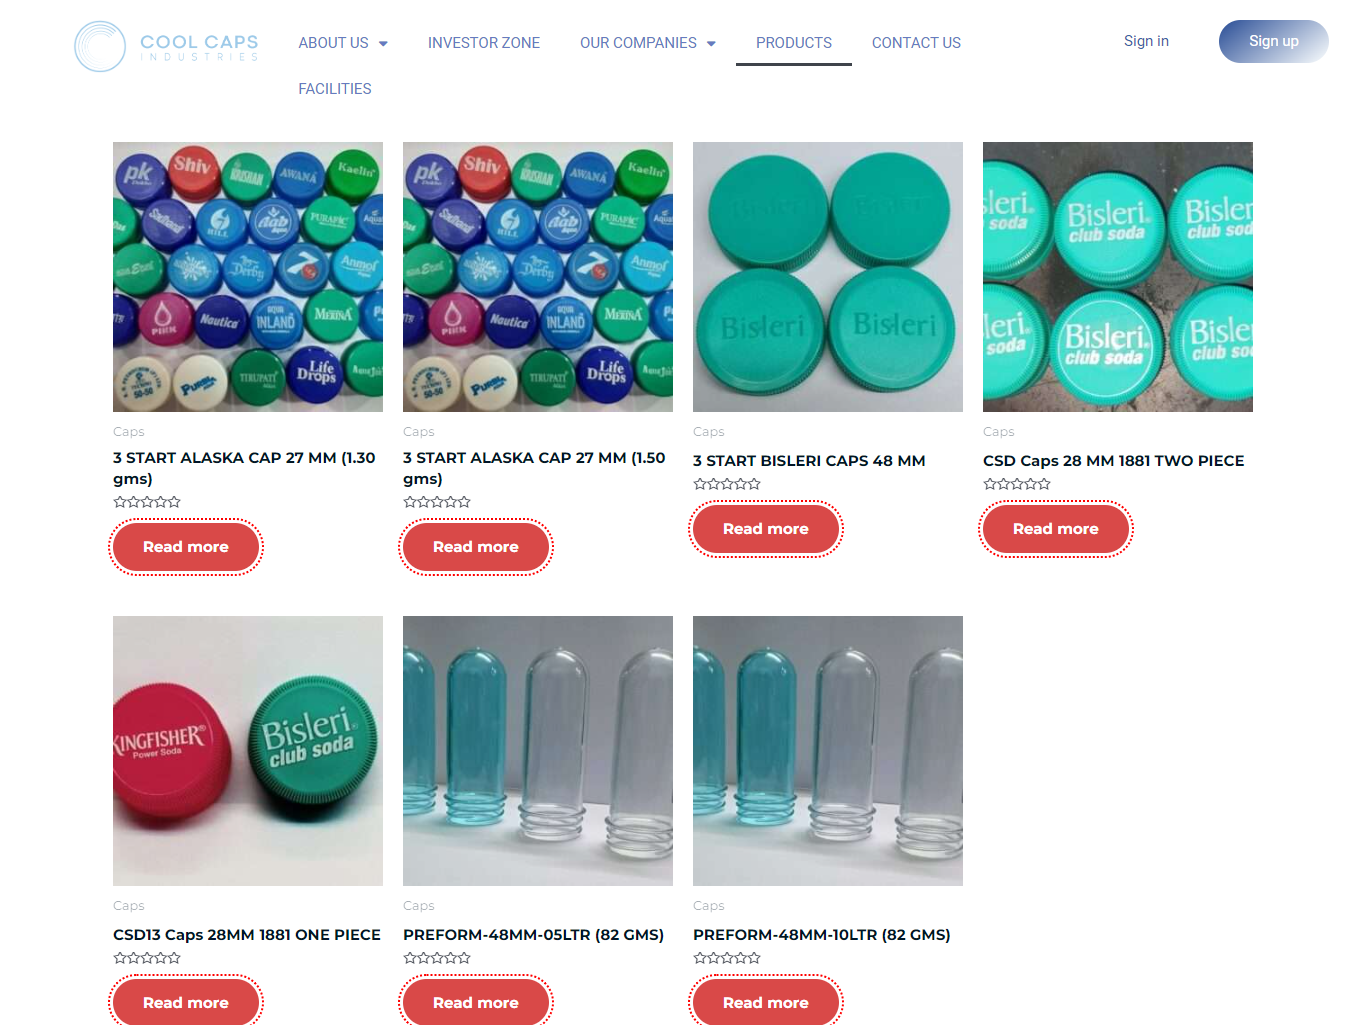The height and width of the screenshot is (1025, 1366).
Task: Open the Kingfisher and Bisleri caps thumbnail
Action: coord(248,751)
